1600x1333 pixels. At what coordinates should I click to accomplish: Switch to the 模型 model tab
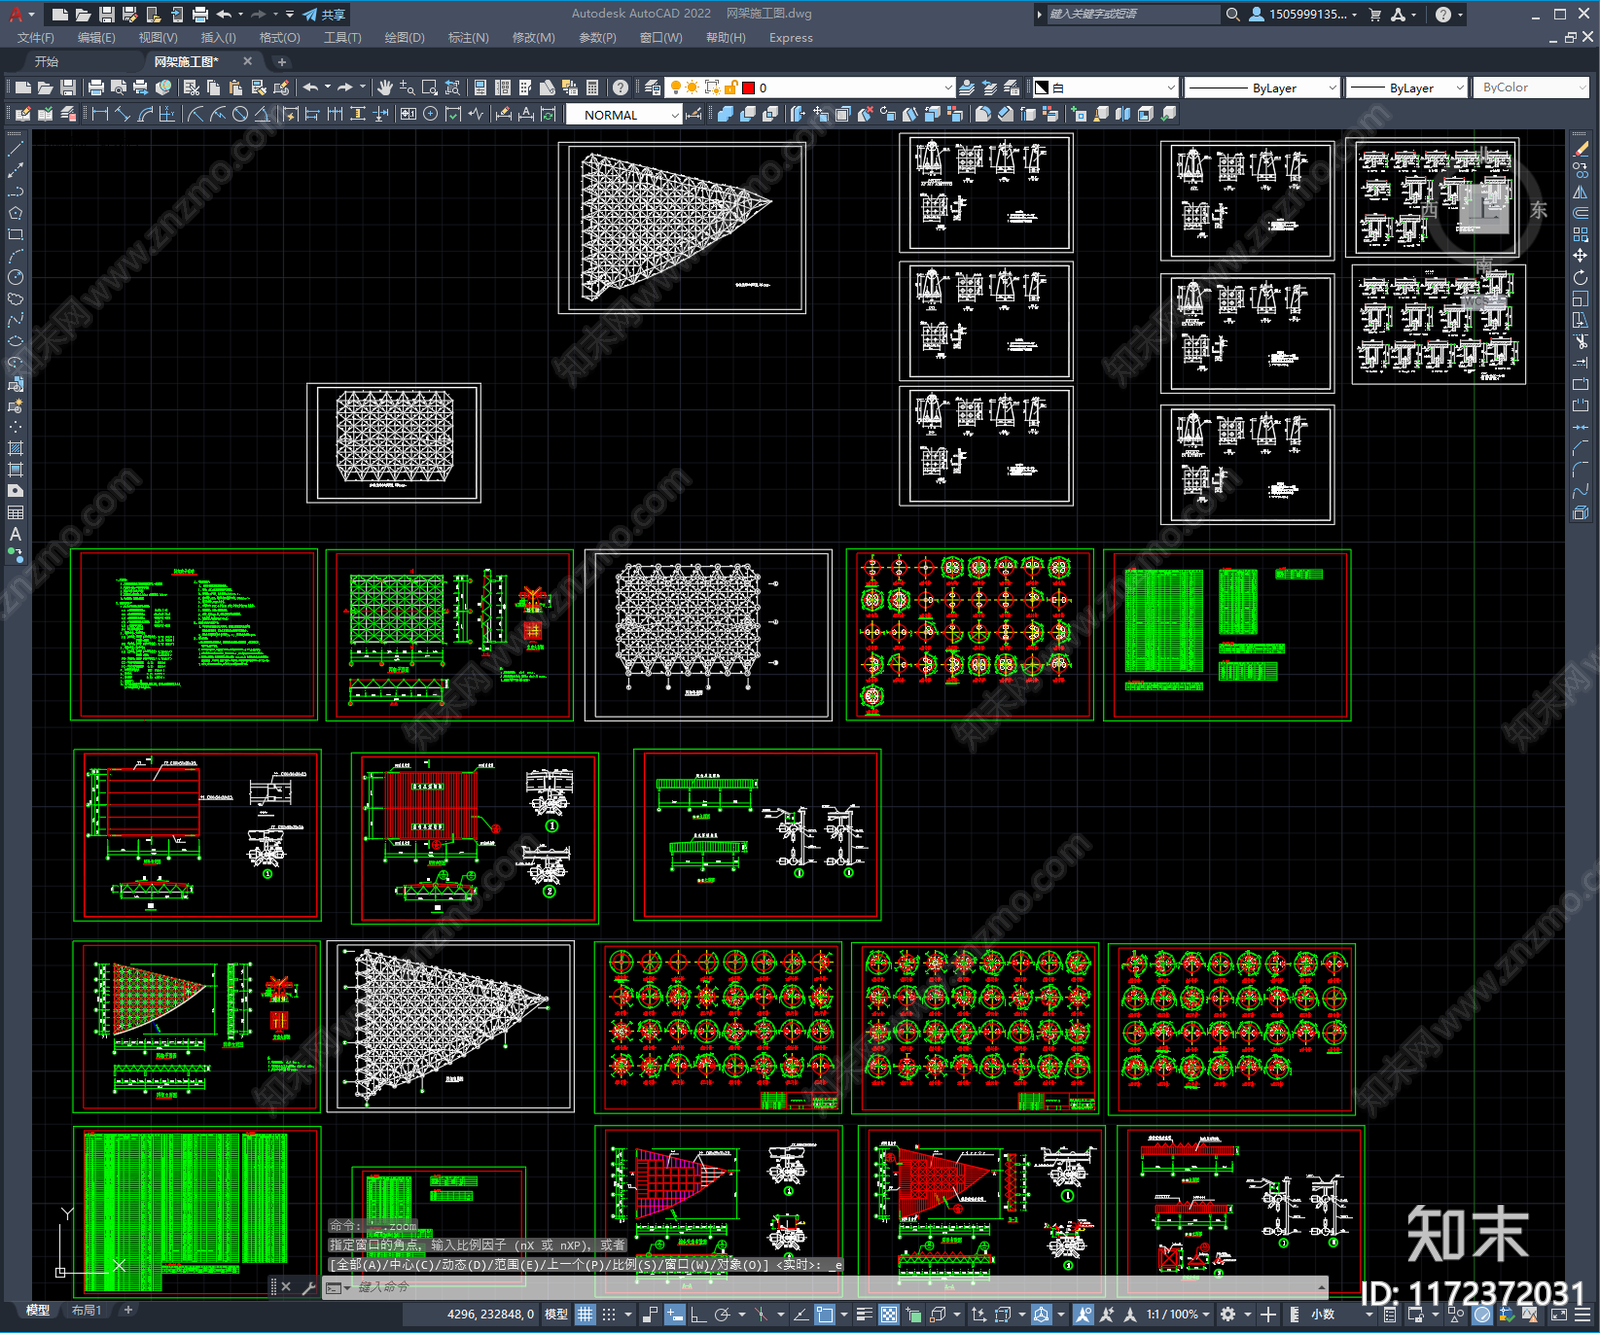tap(38, 1310)
